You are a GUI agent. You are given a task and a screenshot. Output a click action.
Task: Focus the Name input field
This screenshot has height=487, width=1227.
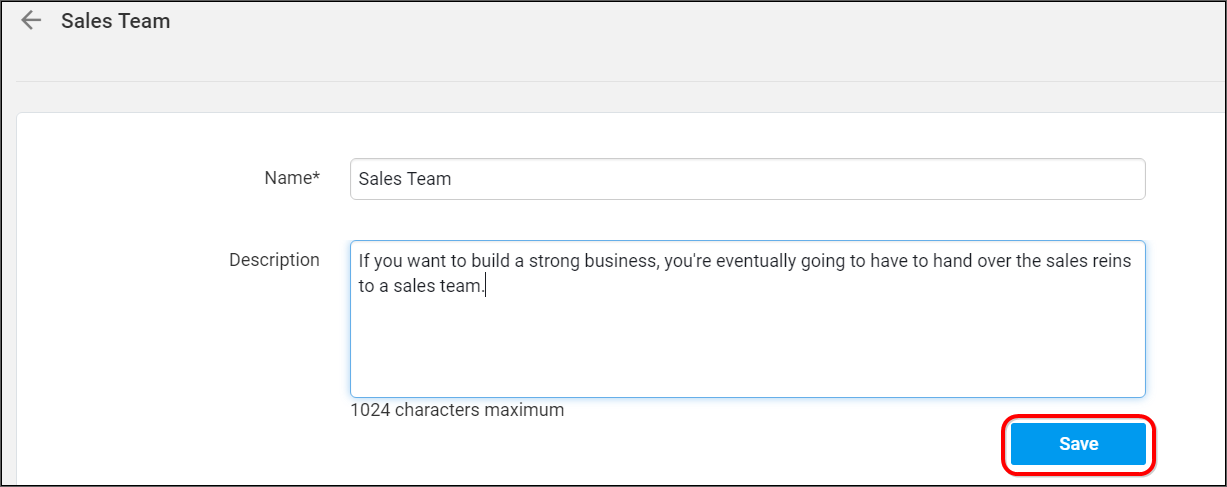747,179
